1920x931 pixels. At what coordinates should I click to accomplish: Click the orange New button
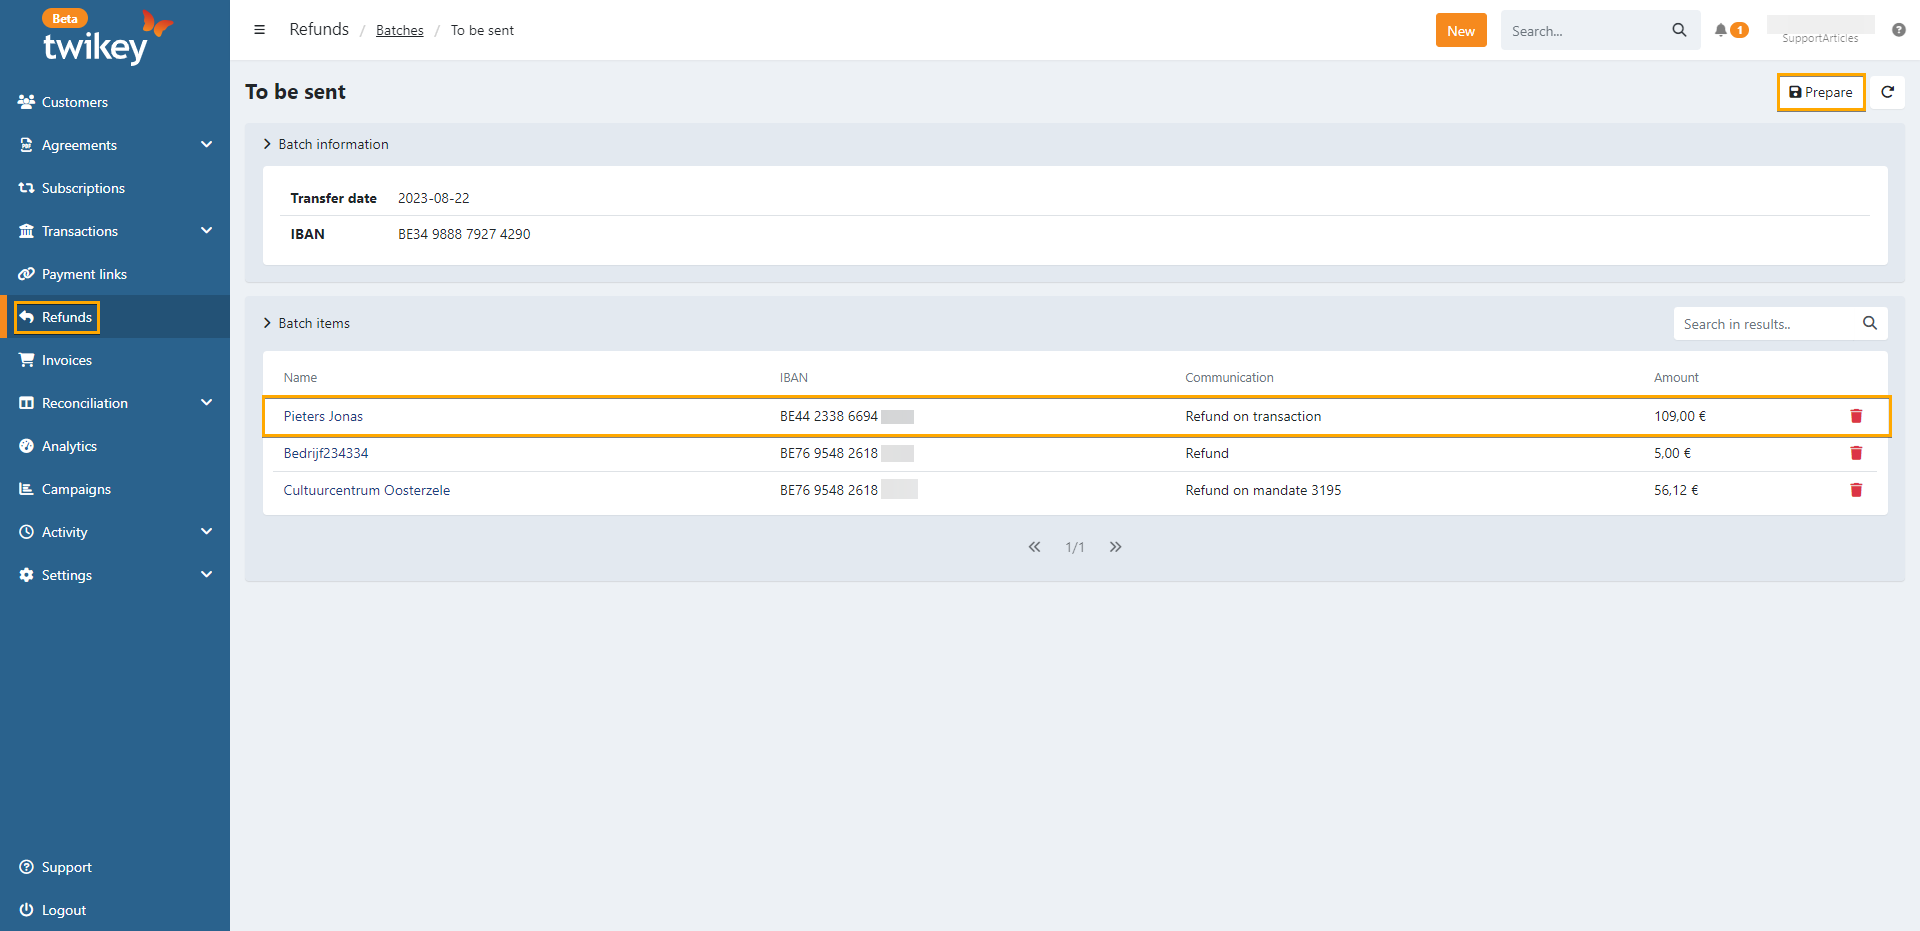click(x=1460, y=31)
